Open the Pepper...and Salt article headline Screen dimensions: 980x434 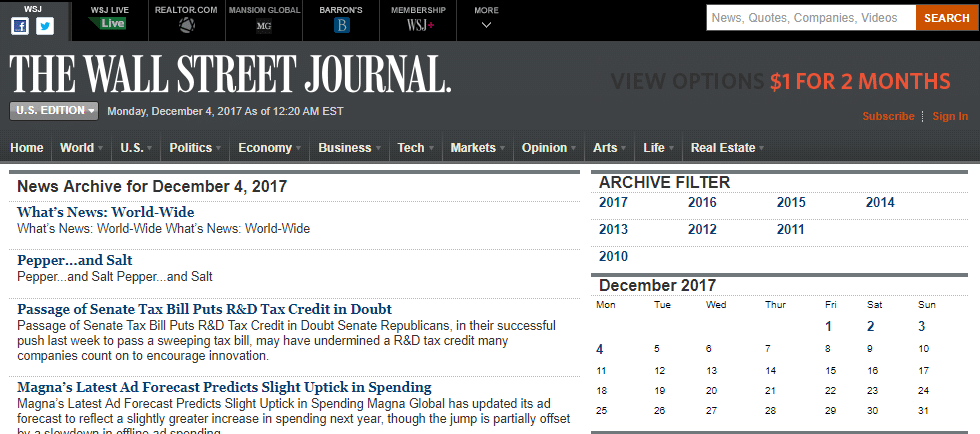(x=75, y=261)
